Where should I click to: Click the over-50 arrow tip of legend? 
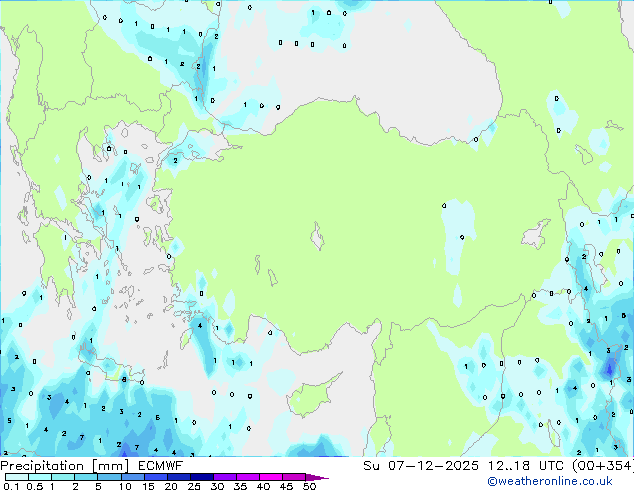tap(317, 477)
